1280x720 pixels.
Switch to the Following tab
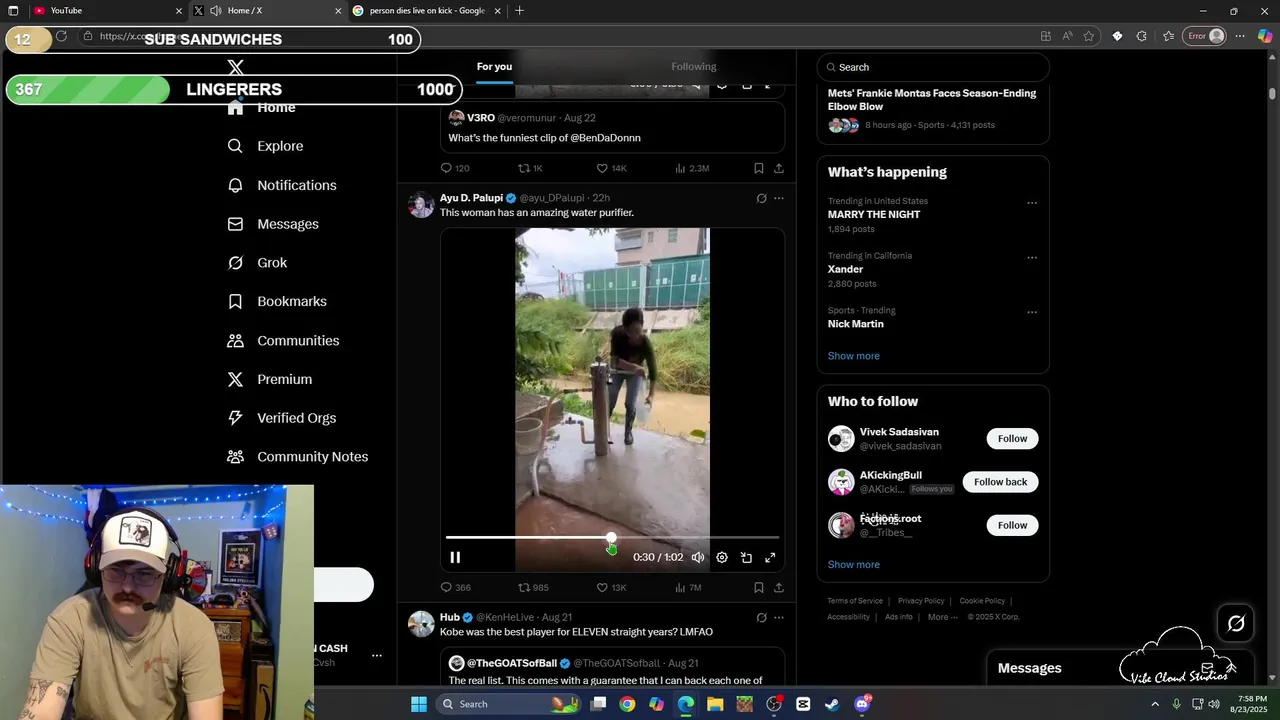click(x=693, y=67)
